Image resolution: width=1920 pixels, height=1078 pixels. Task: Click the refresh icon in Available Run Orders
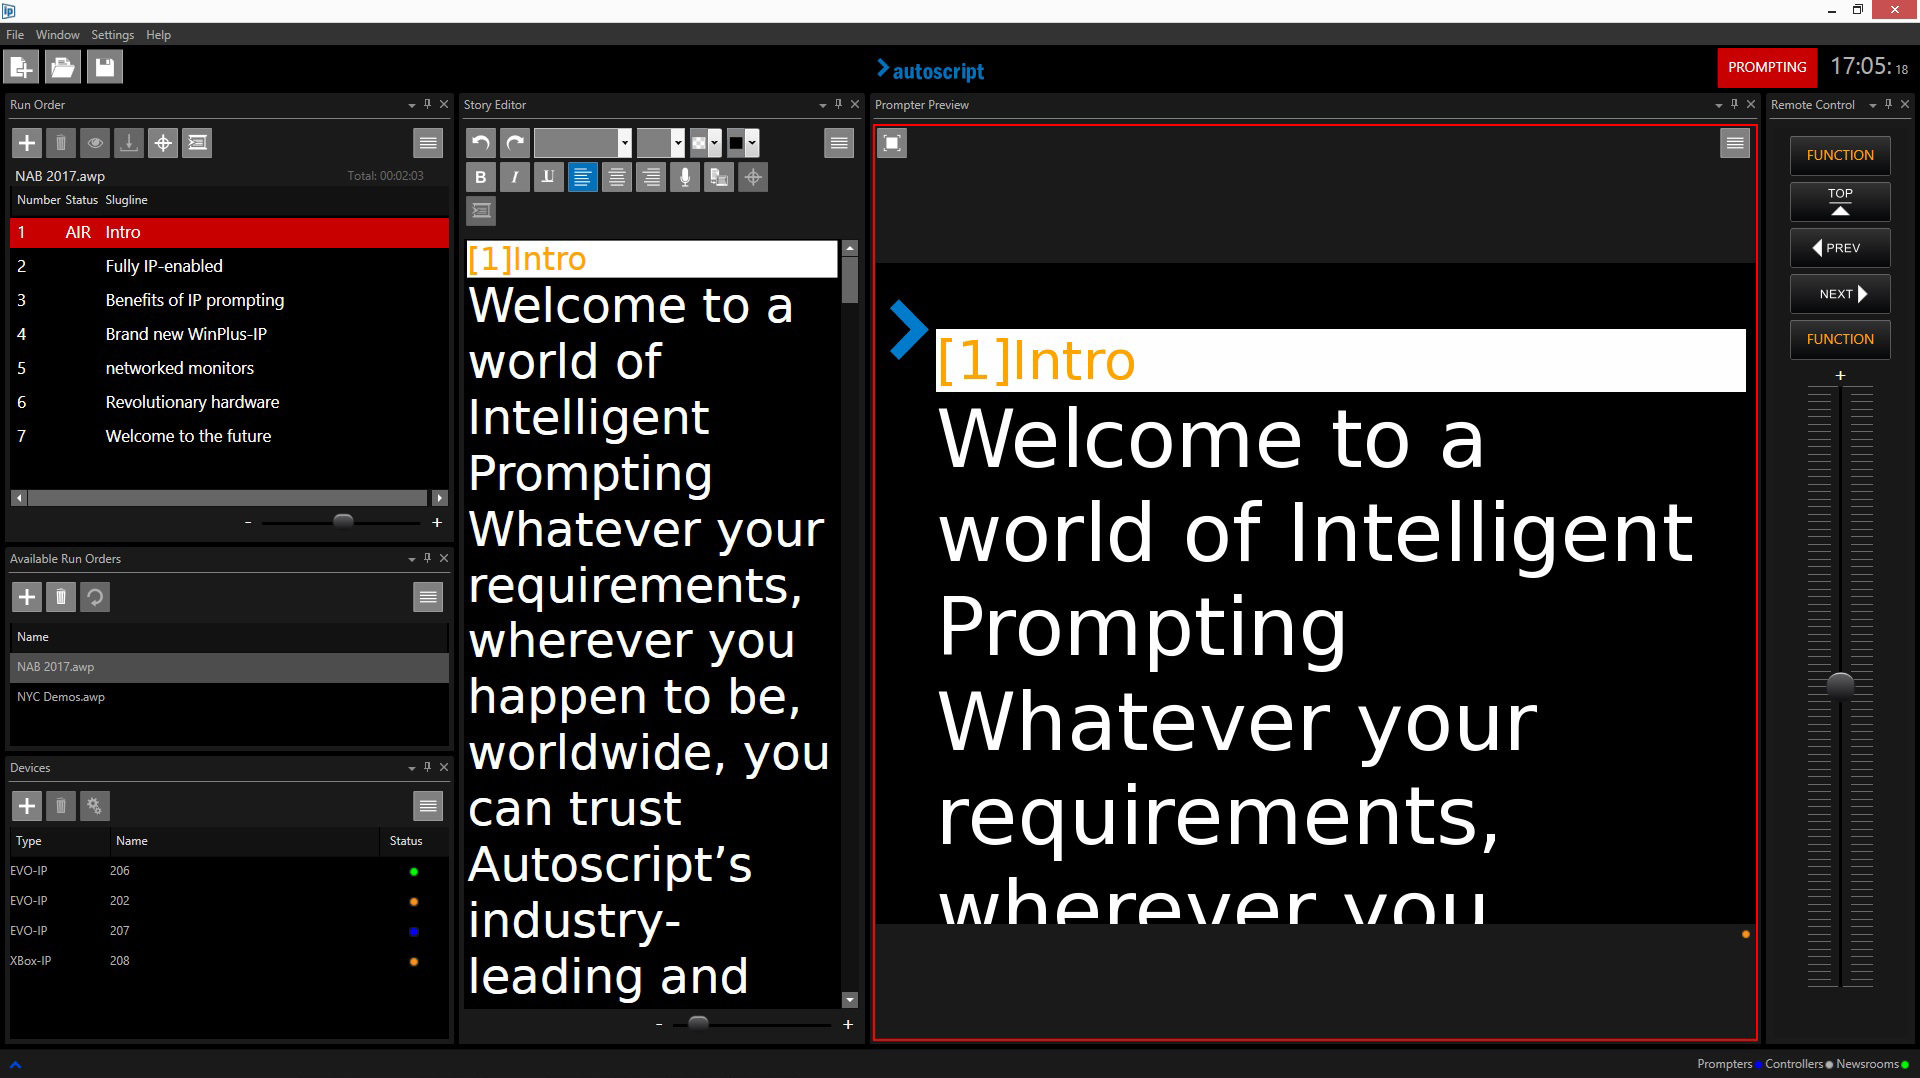(x=95, y=597)
